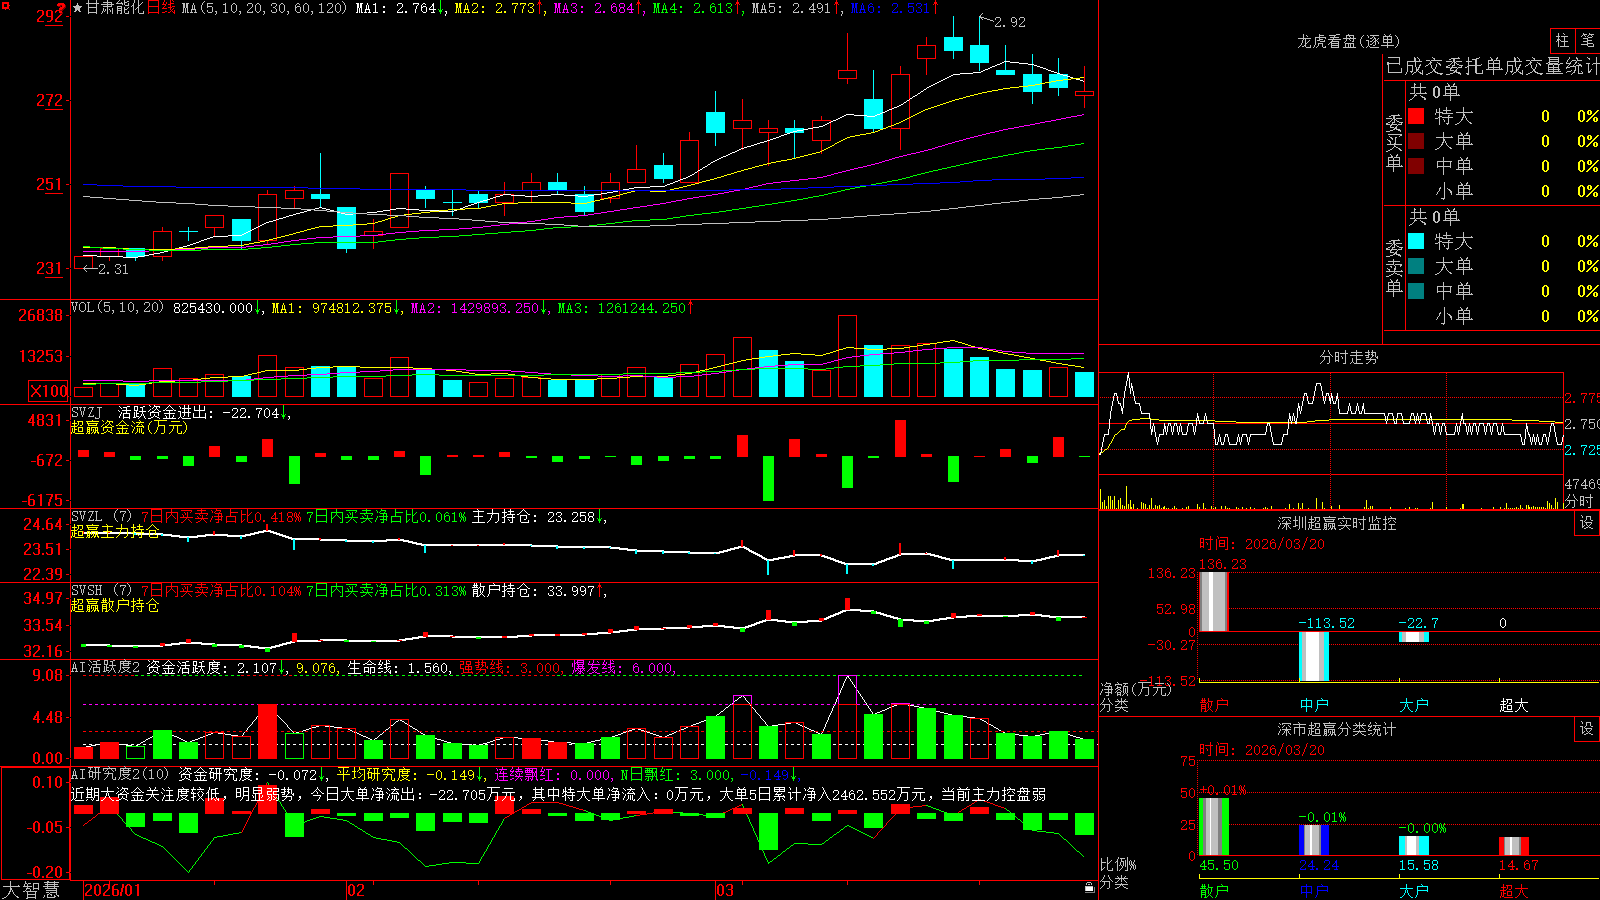Screen dimensions: 1600x900
Task: Click the 03 month marker on timeline
Action: click(725, 890)
